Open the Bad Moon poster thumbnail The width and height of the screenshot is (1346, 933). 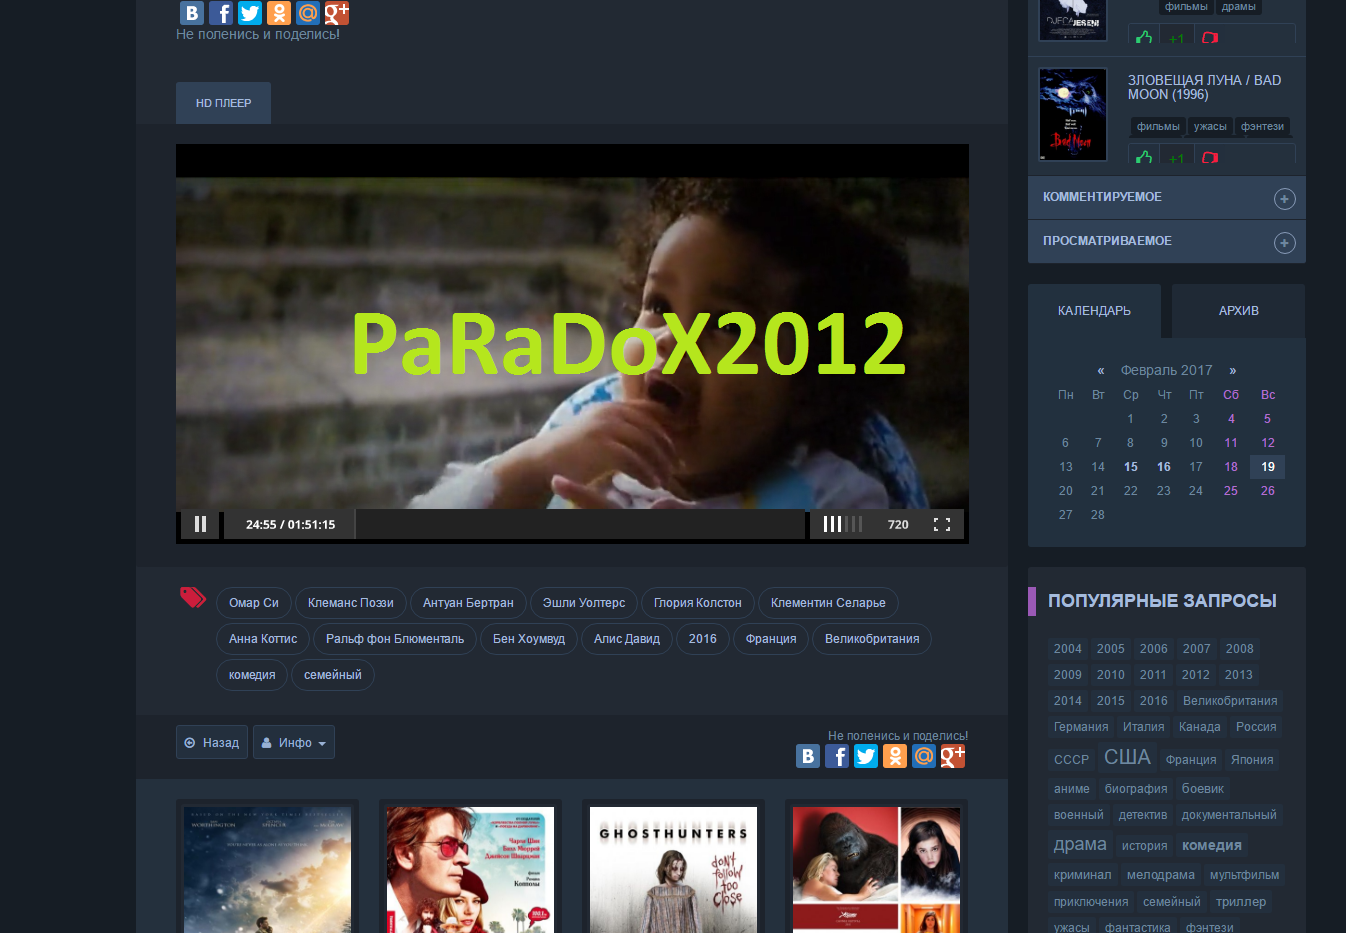pyautogui.click(x=1073, y=114)
